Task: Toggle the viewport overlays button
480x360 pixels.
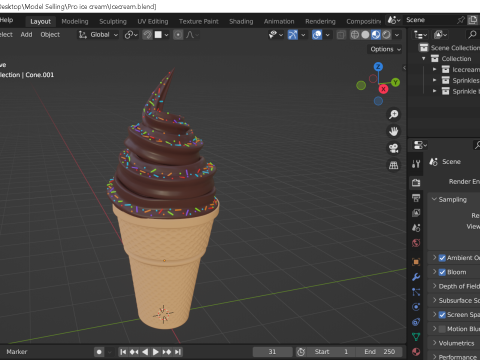Action: 317,35
